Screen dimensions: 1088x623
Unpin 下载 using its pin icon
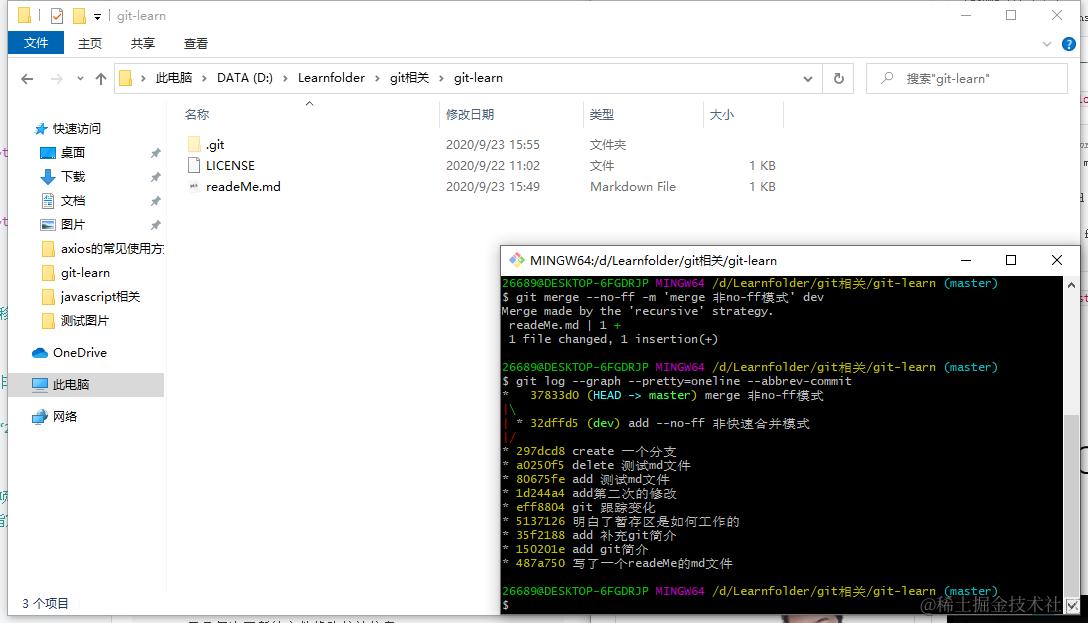pos(155,177)
